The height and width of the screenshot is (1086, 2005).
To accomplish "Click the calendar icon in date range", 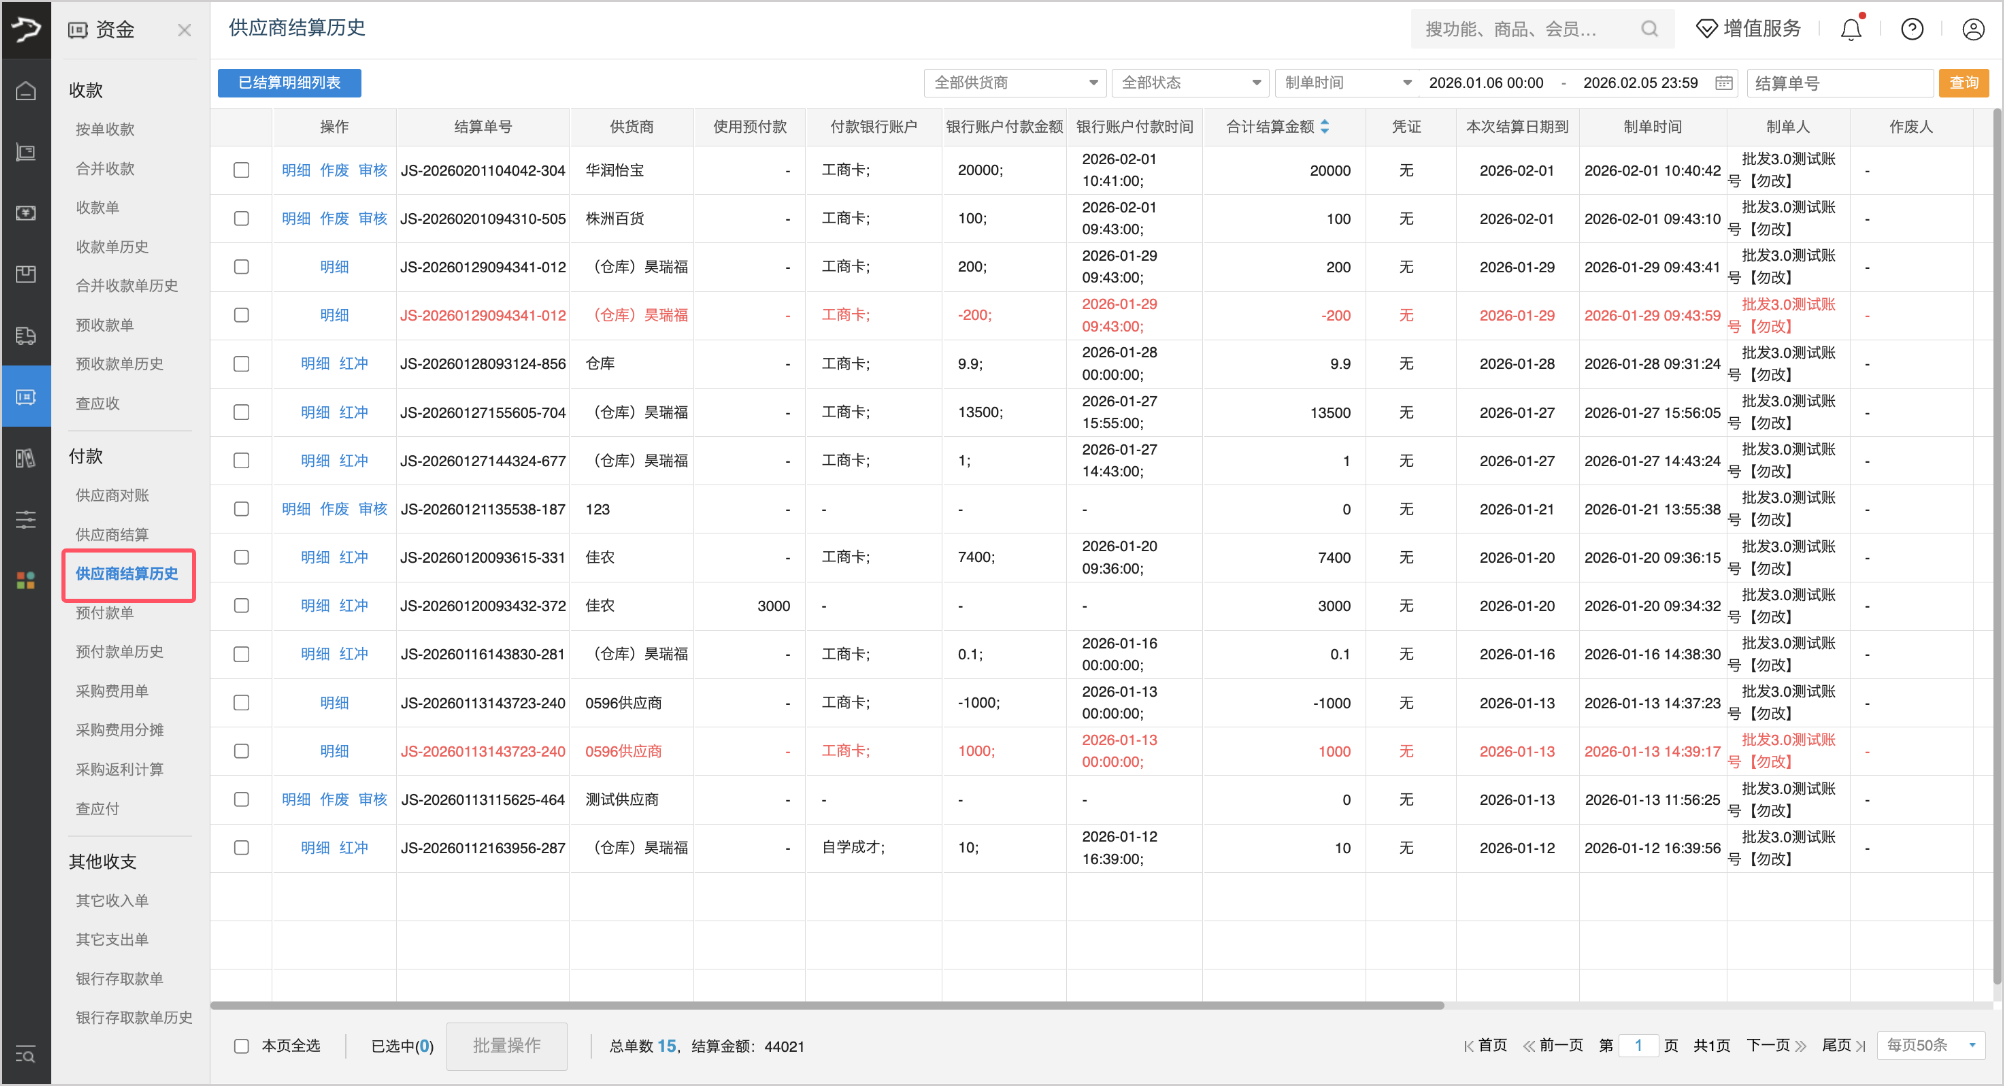I will click(x=1724, y=83).
